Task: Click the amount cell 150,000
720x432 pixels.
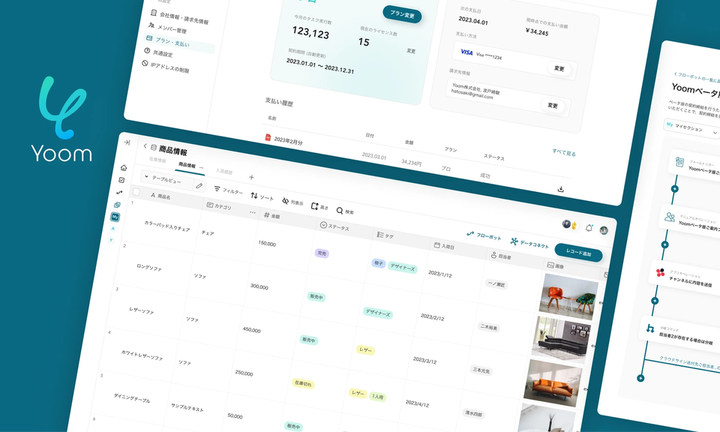Action: pos(267,243)
